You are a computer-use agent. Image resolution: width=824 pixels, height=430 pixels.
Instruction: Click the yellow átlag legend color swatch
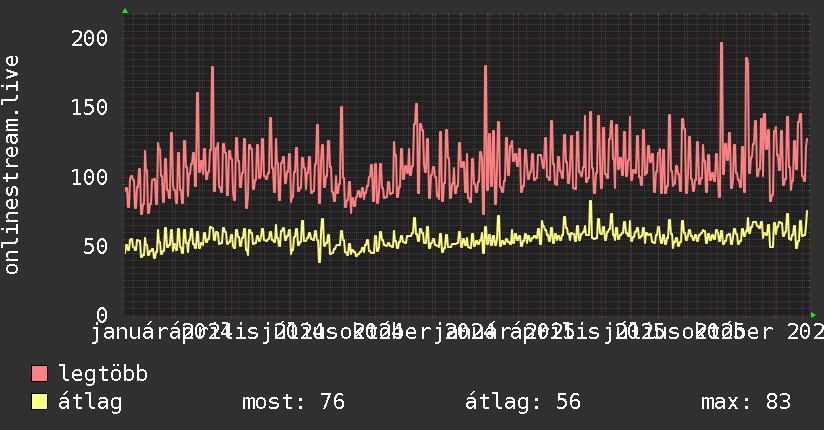[x=39, y=402]
